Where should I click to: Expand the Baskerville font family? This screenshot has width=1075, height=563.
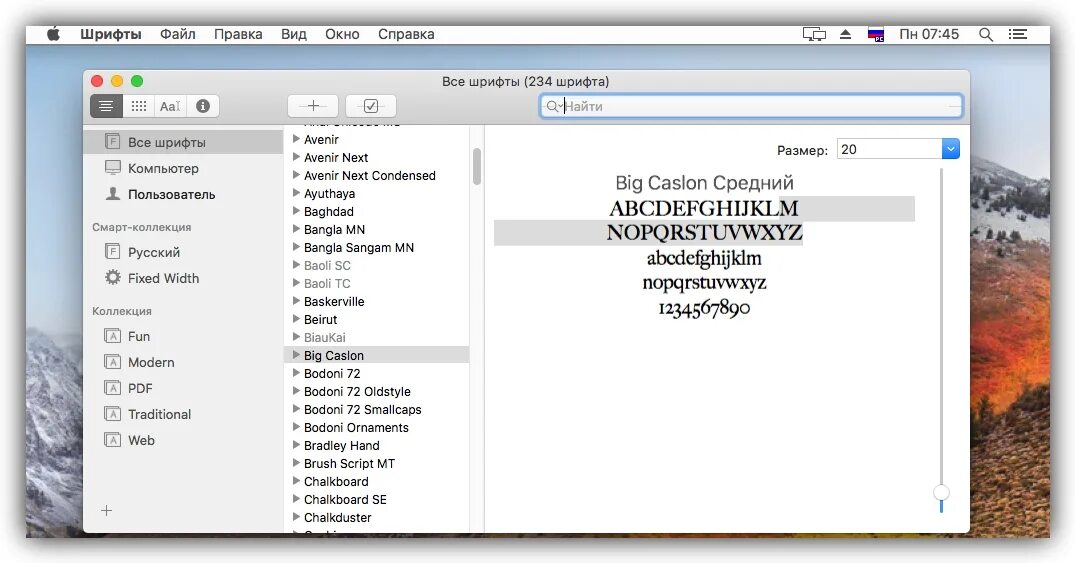pyautogui.click(x=296, y=300)
